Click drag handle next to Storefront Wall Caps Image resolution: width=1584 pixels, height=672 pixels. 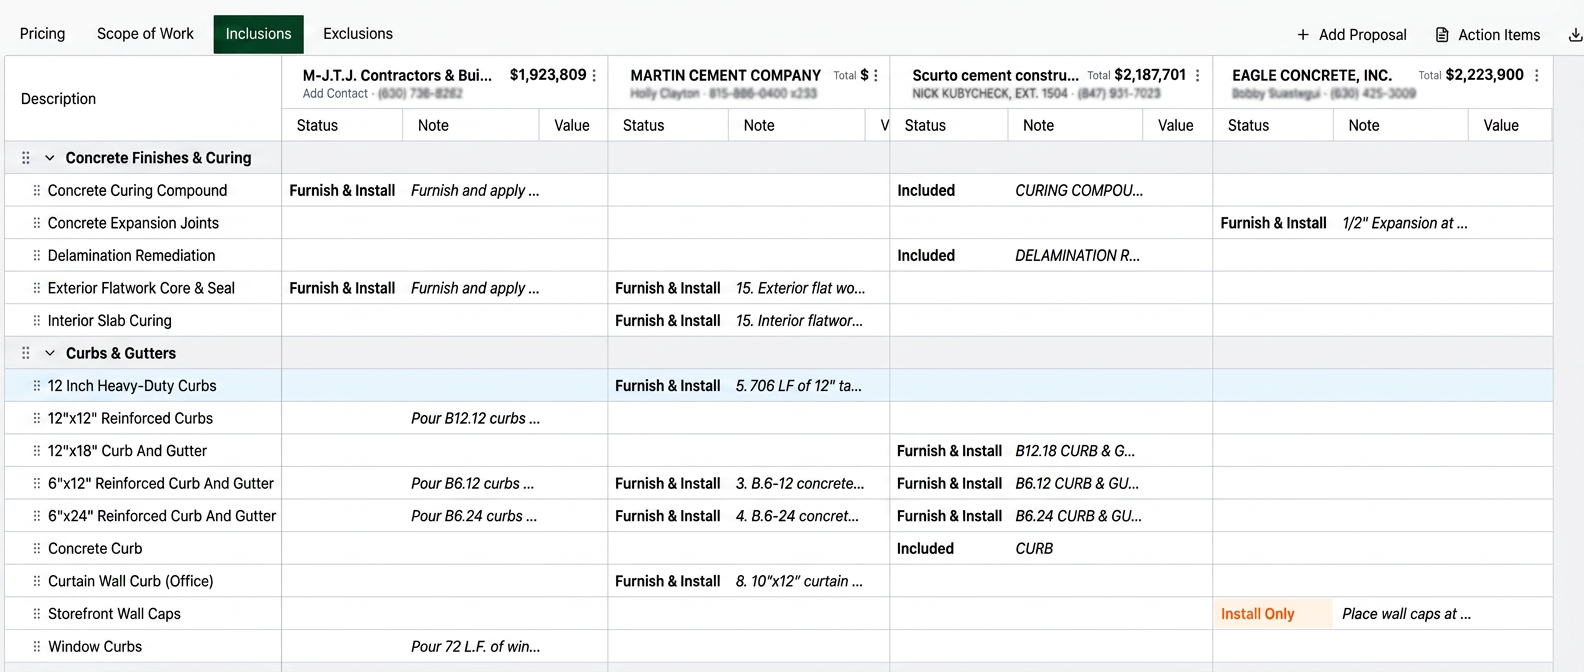pos(37,614)
